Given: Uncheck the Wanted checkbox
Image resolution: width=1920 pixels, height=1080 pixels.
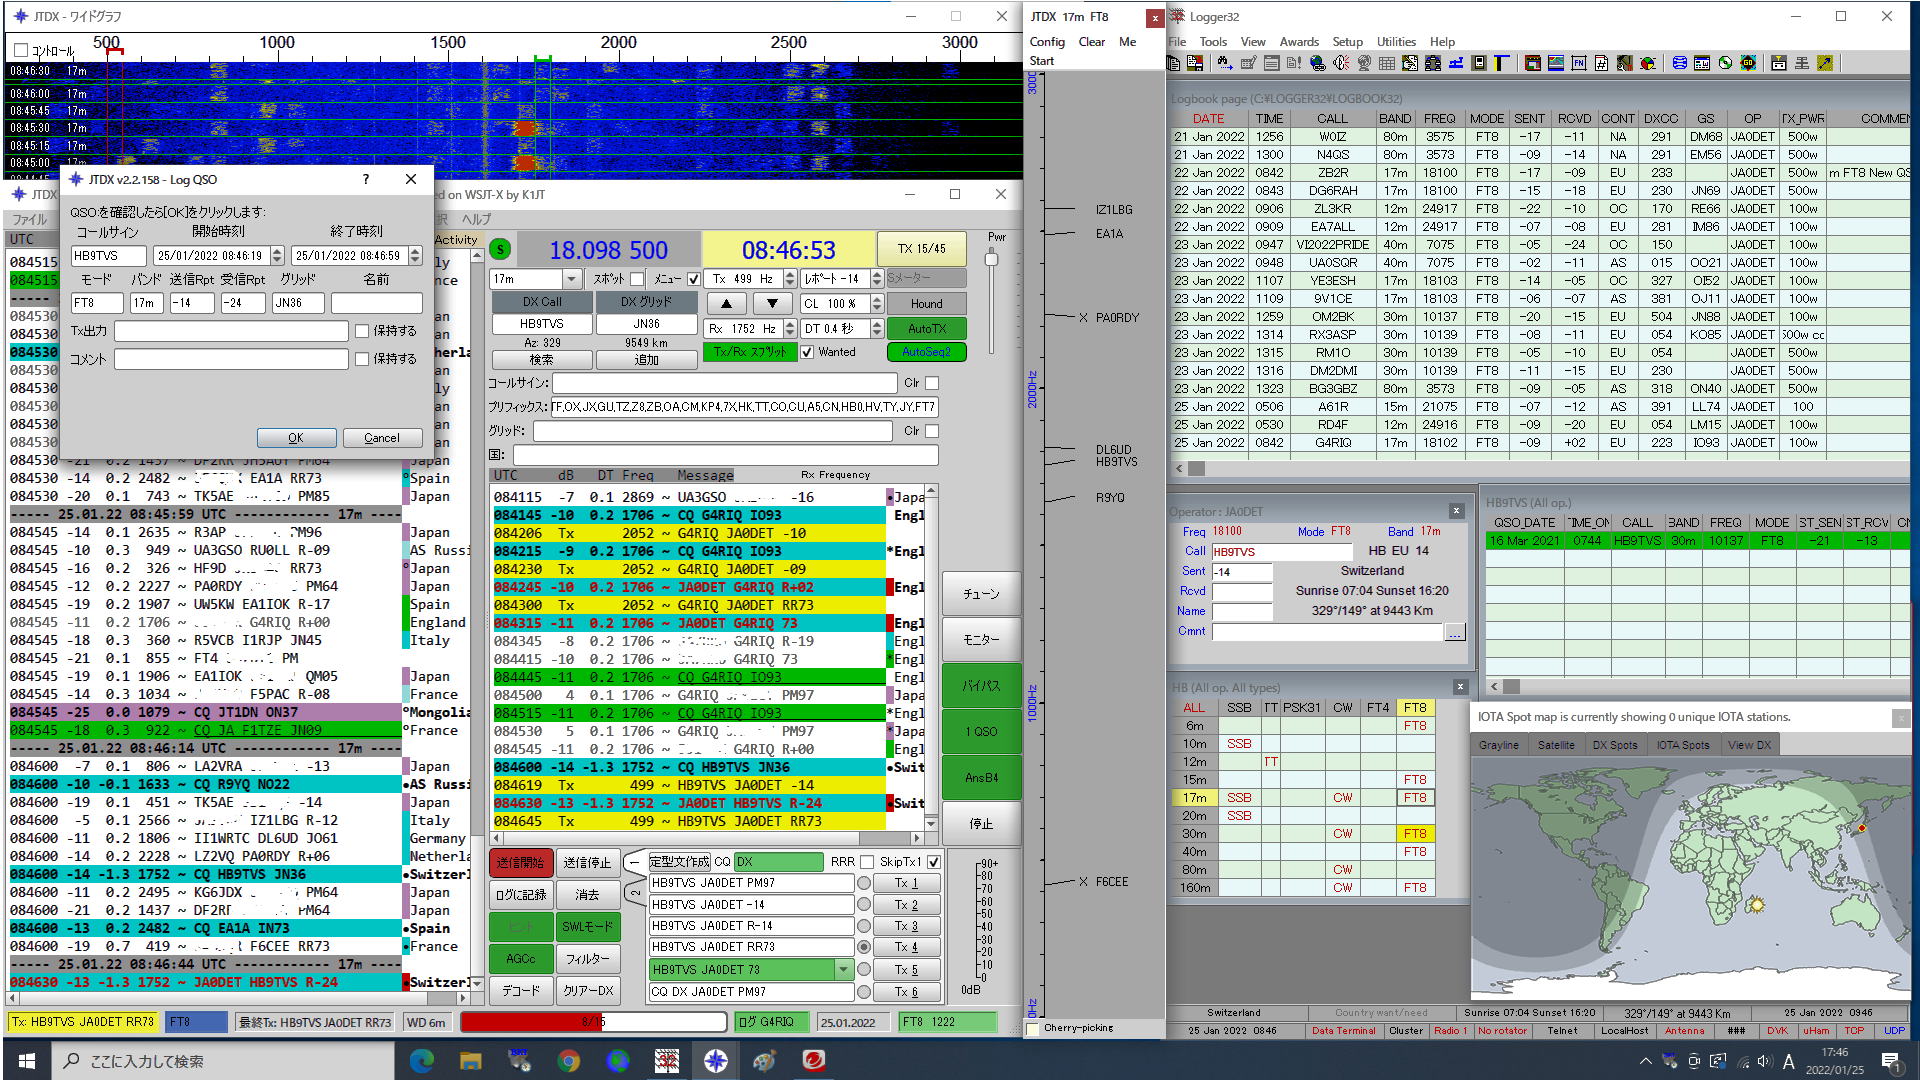Looking at the screenshot, I should [x=807, y=352].
